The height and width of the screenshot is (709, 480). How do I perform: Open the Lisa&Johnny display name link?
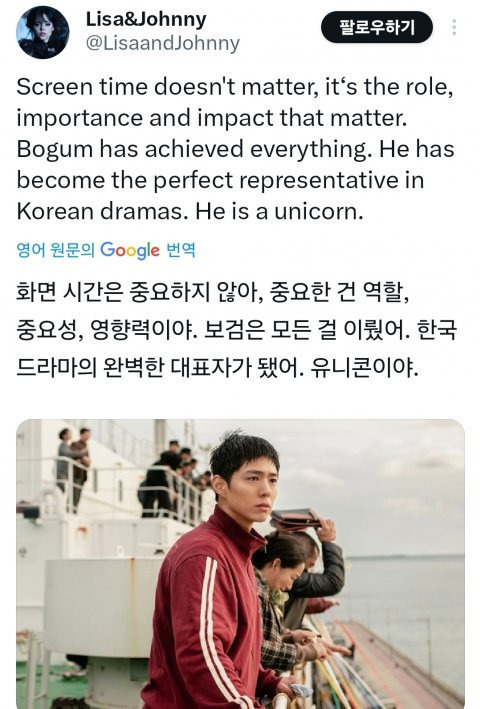coord(146,19)
